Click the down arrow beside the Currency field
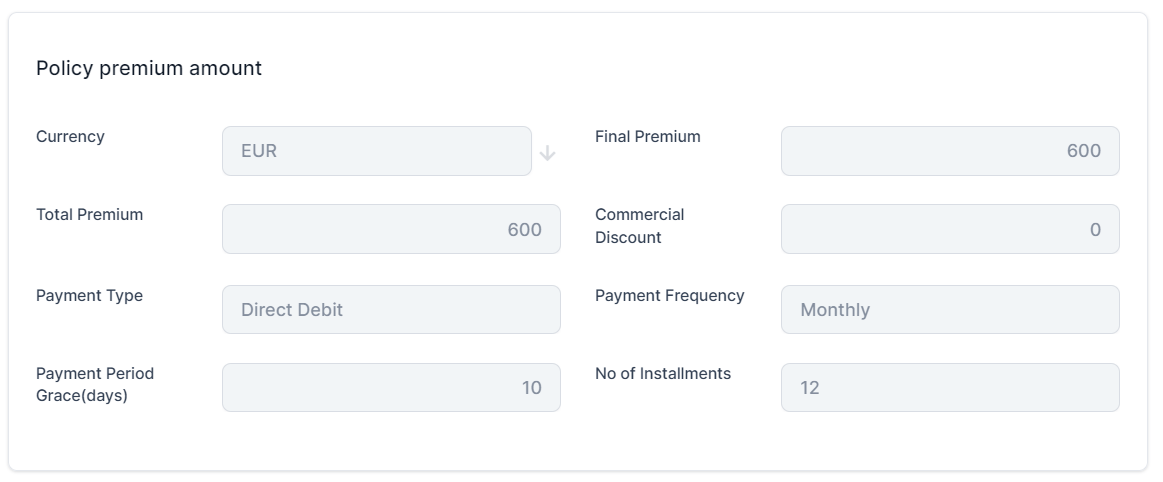This screenshot has height=482, width=1163. point(547,153)
